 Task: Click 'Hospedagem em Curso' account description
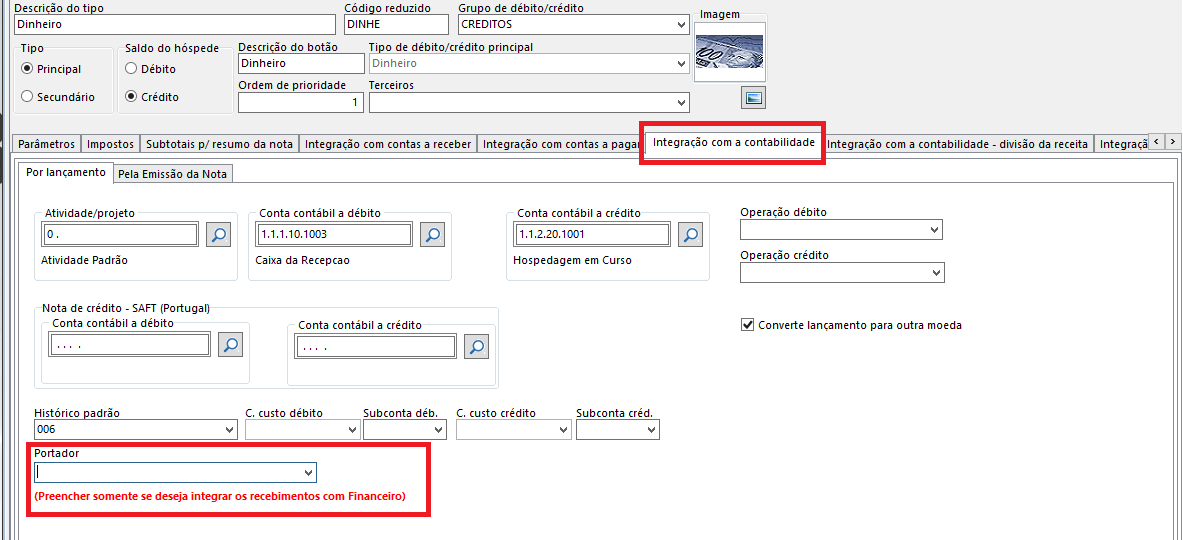(572, 261)
